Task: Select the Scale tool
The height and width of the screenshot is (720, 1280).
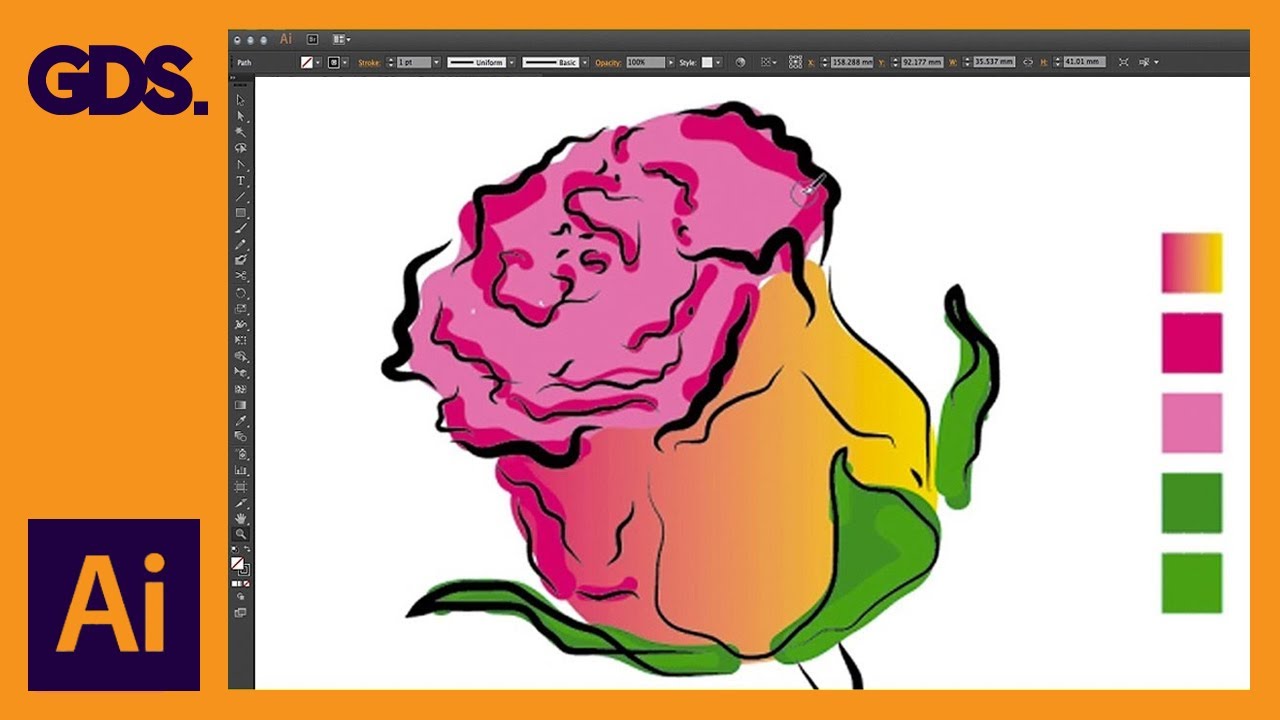Action: pos(241,309)
